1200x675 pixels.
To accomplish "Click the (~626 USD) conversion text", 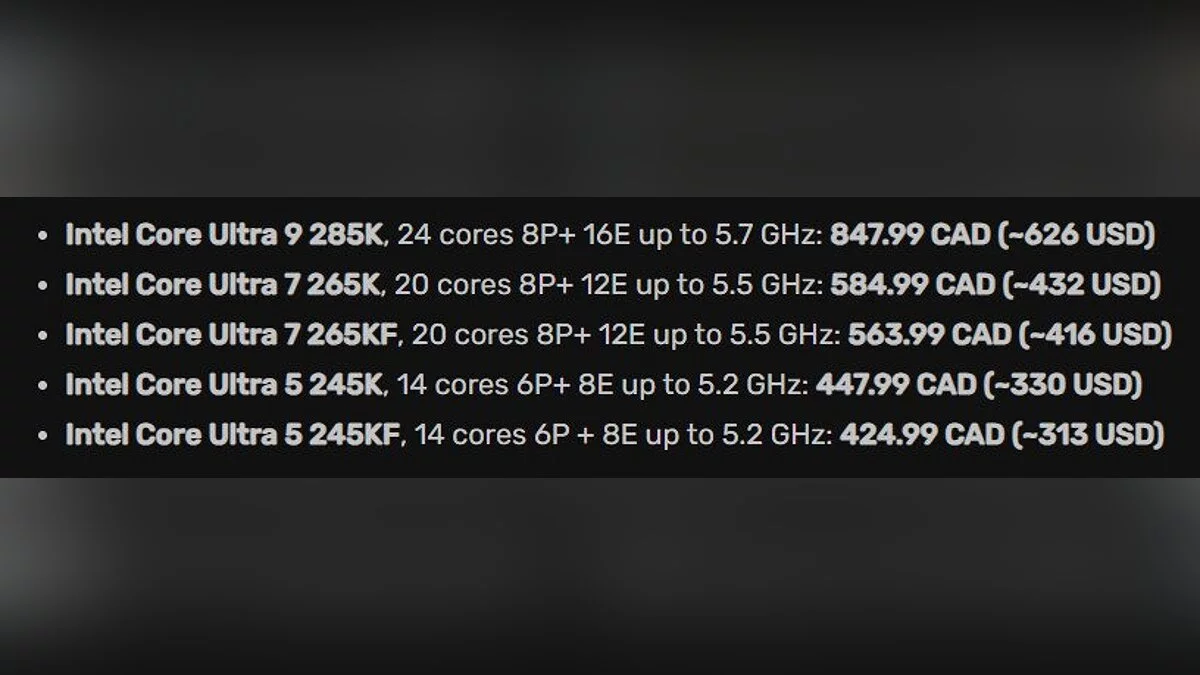I will tap(1076, 235).
